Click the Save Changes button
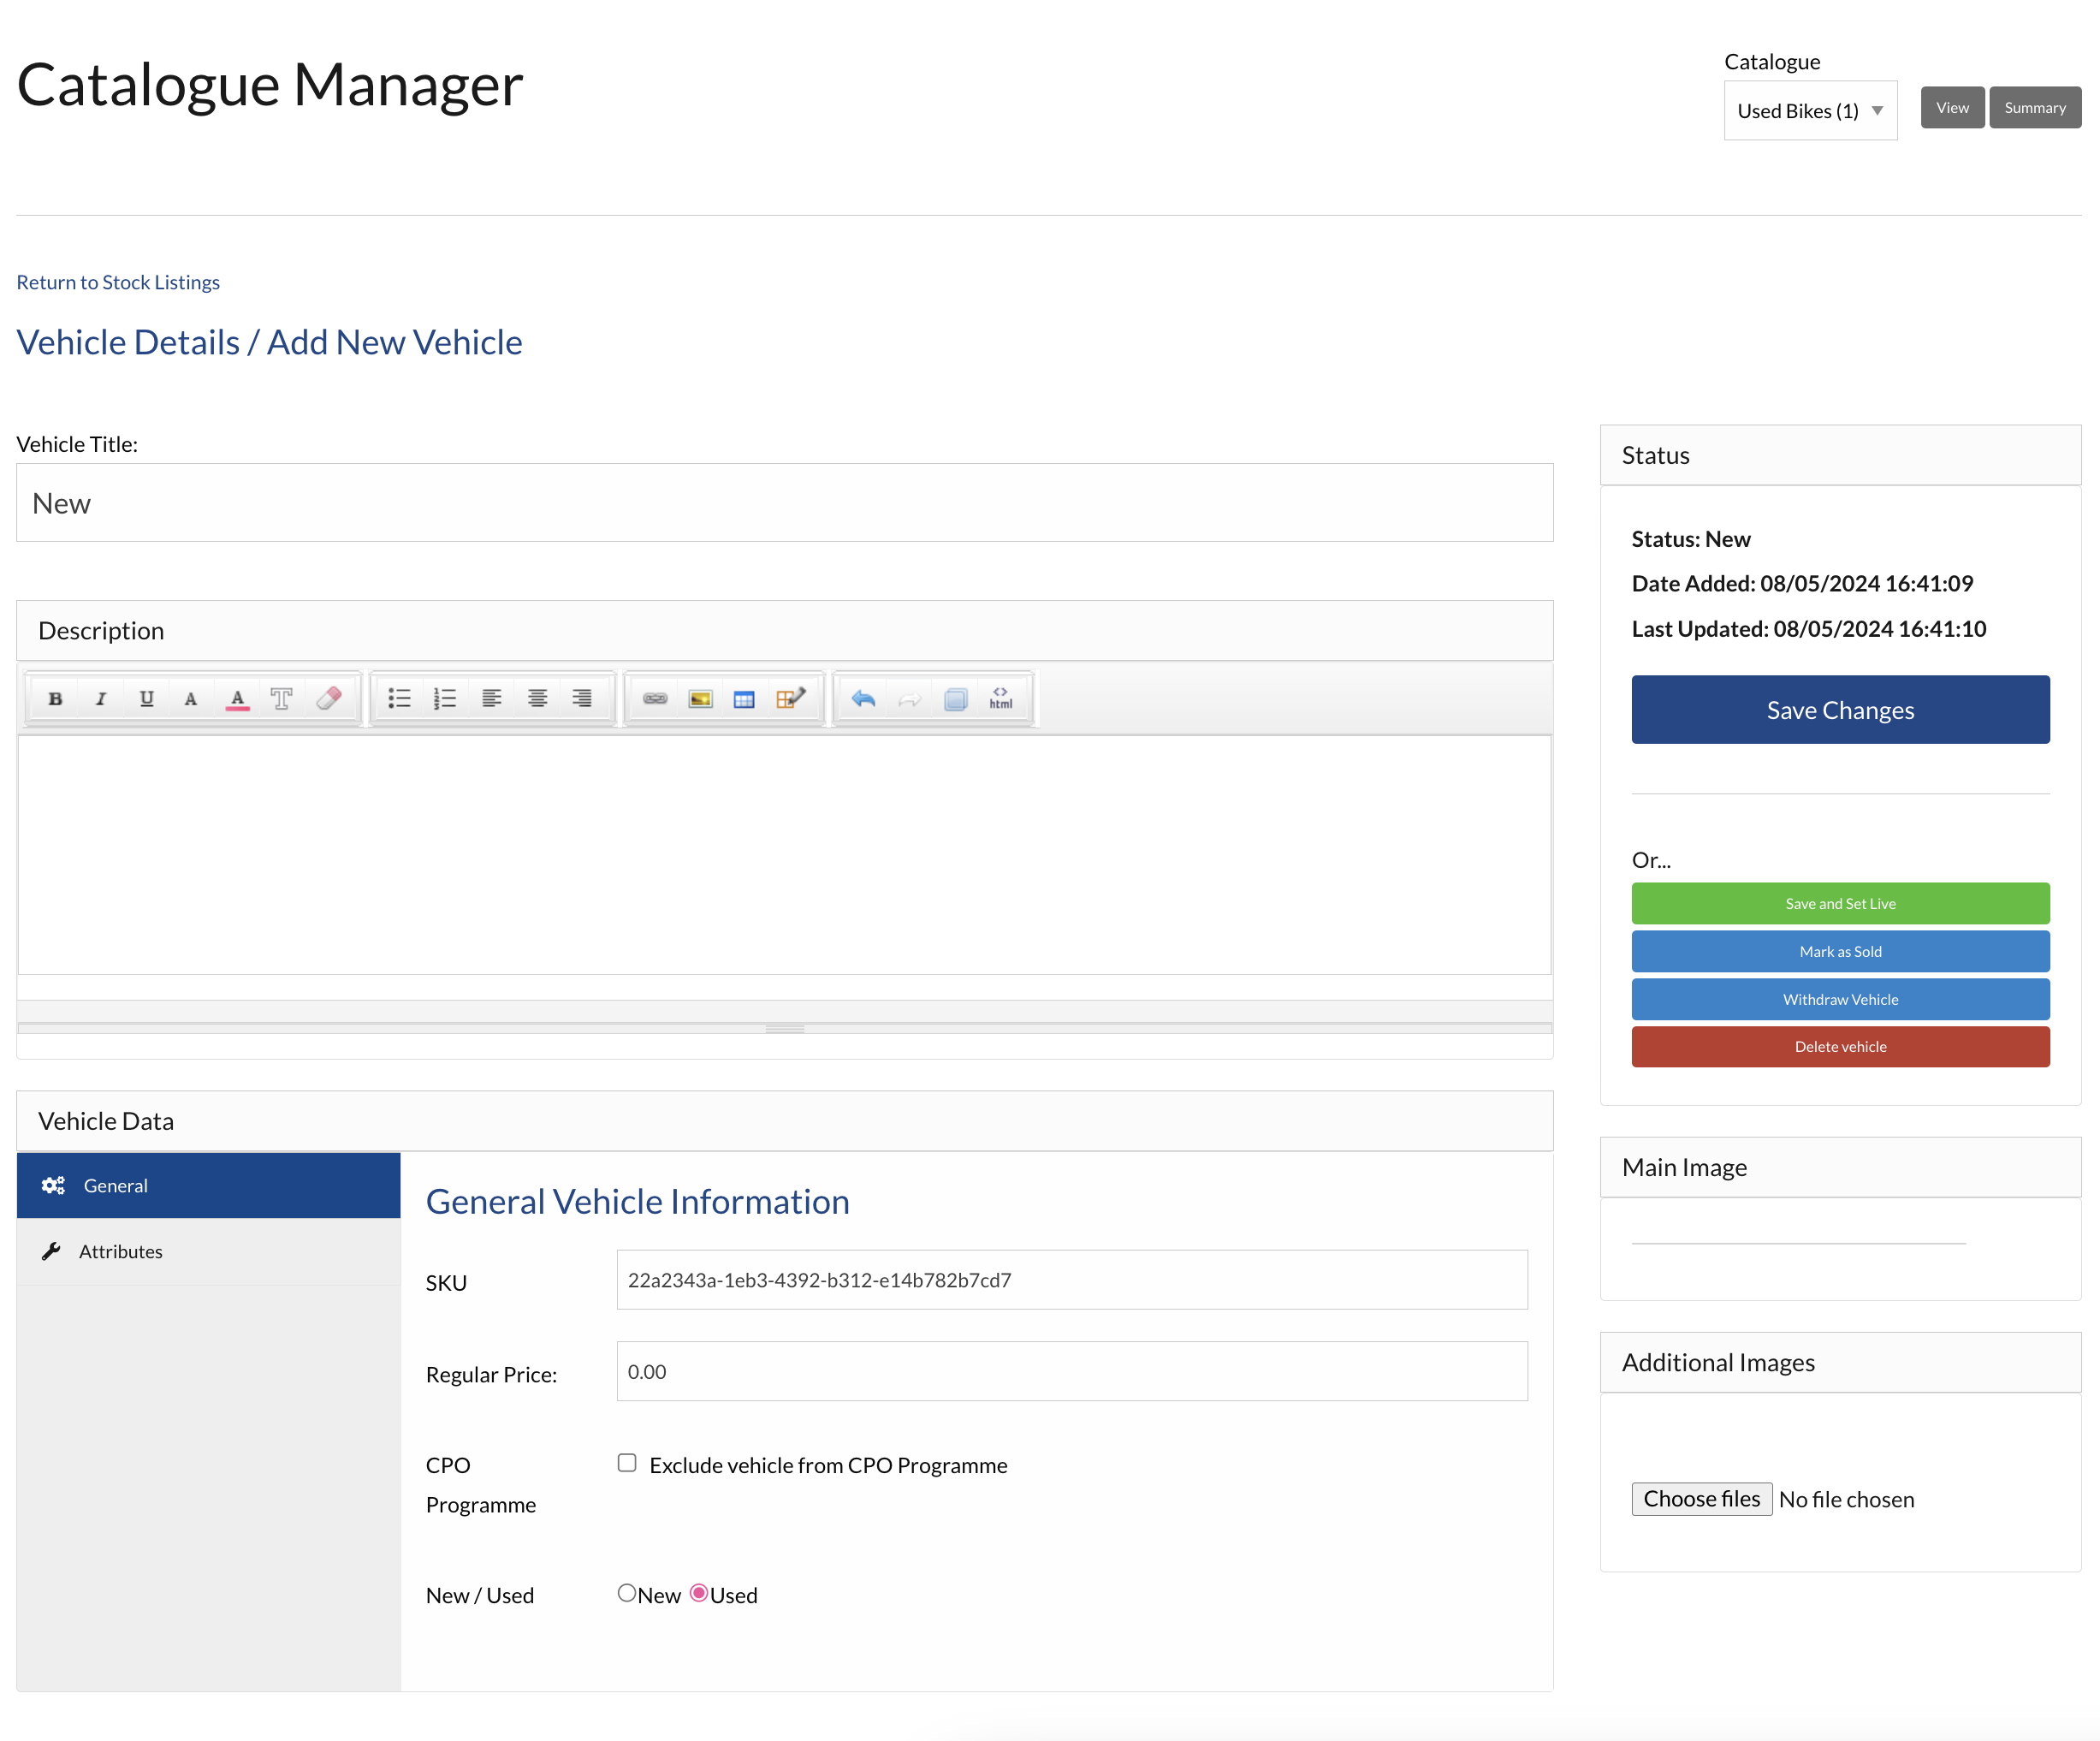Screen dimensions: 2100x1741 tap(1840, 710)
